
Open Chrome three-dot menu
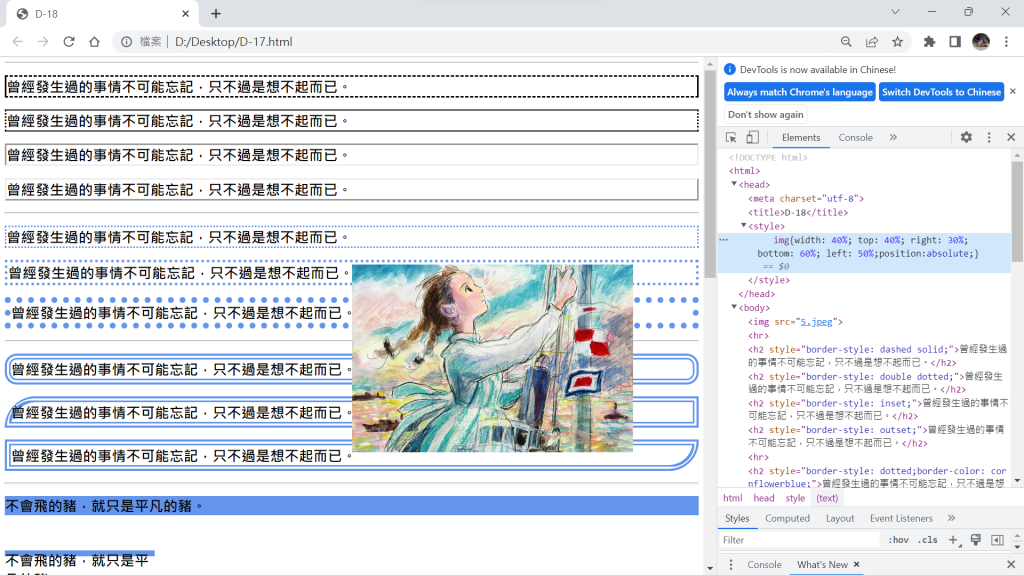coord(1006,42)
